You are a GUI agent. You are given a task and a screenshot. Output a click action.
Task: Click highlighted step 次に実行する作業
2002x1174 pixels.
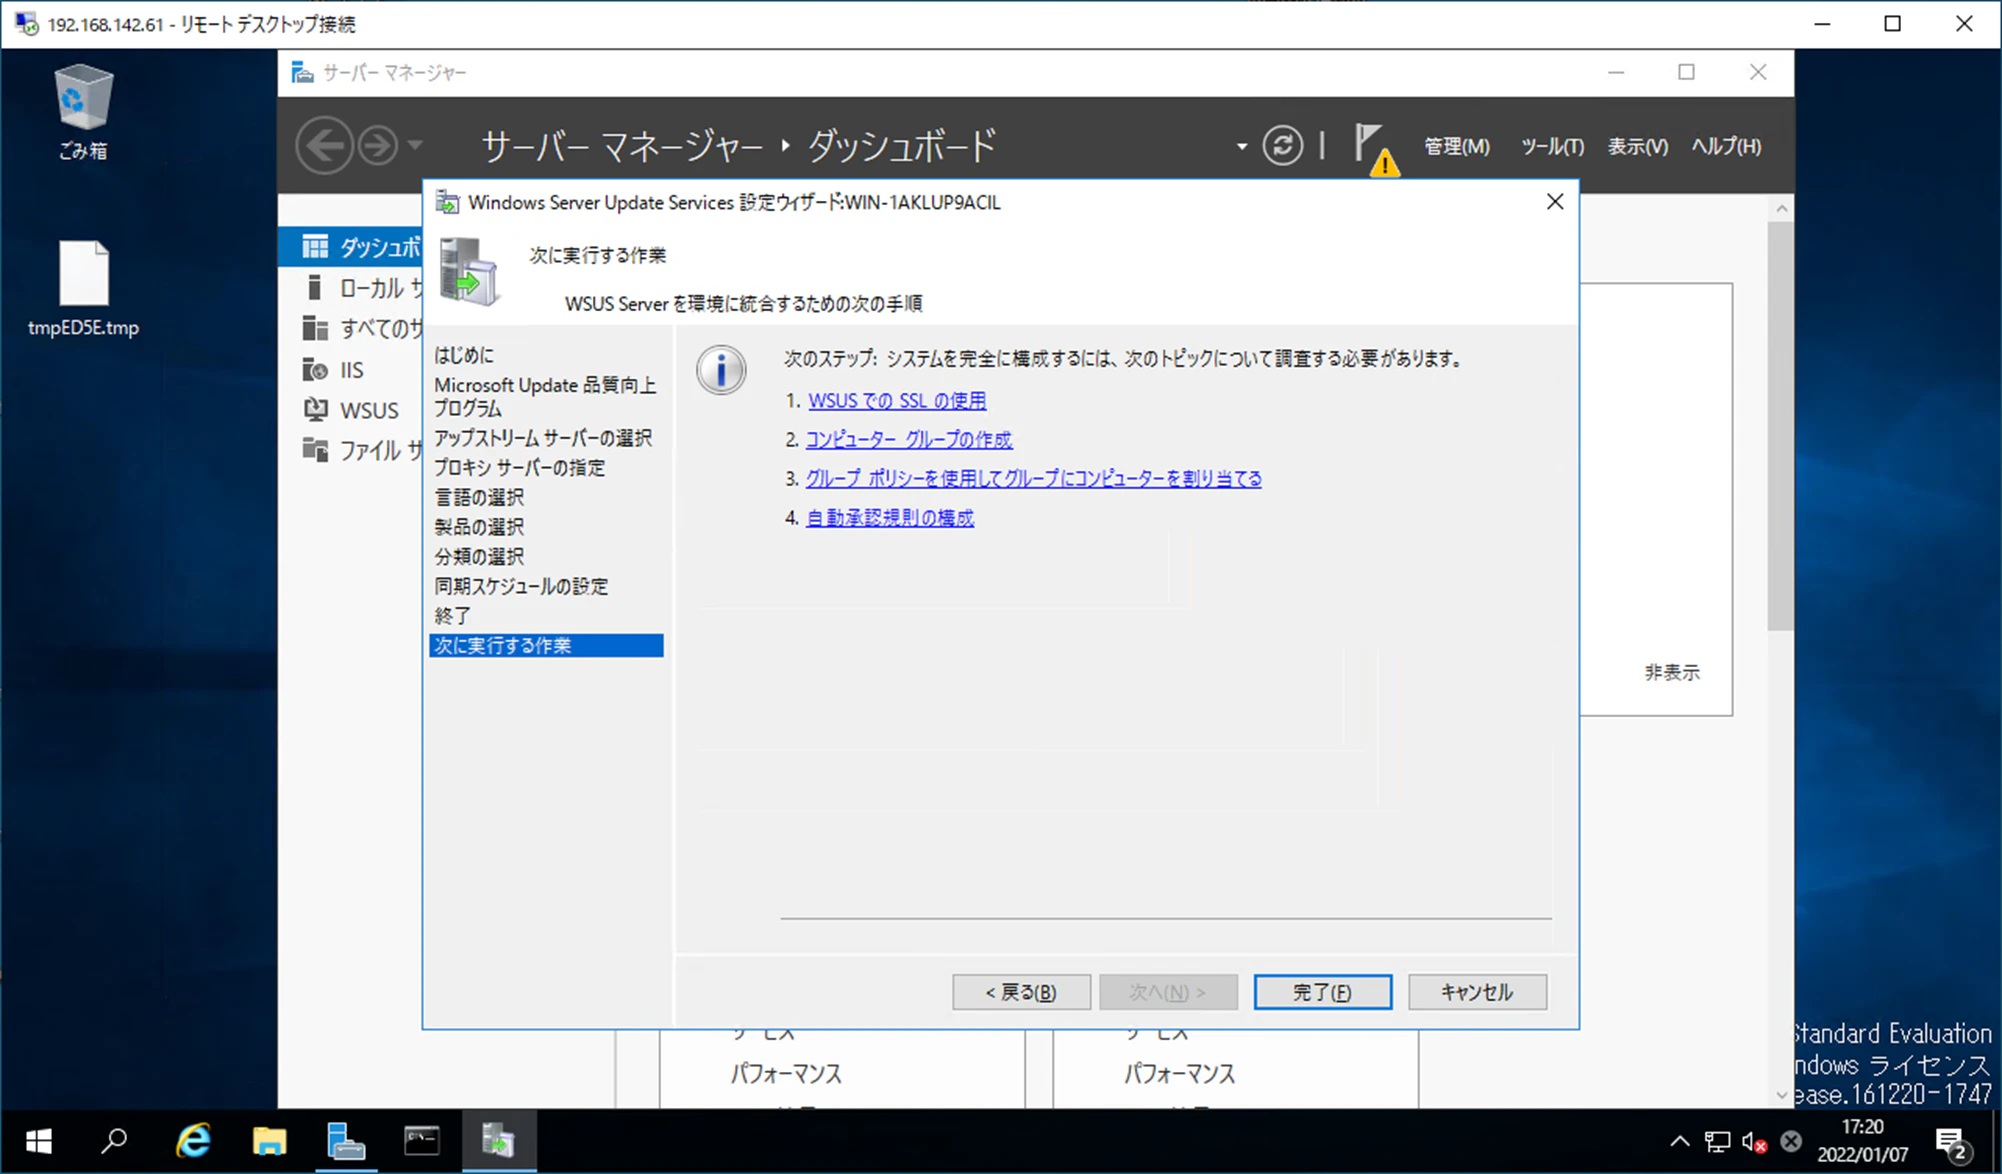pos(546,646)
